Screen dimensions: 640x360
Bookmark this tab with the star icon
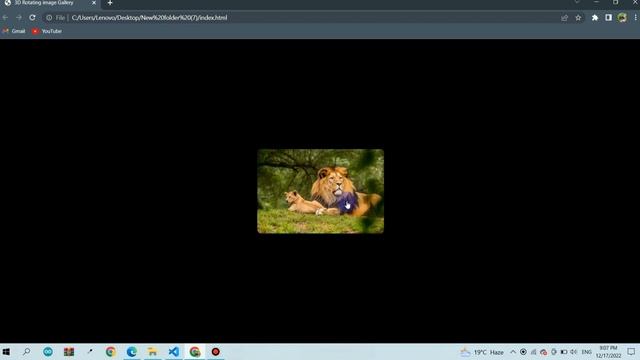click(578, 18)
